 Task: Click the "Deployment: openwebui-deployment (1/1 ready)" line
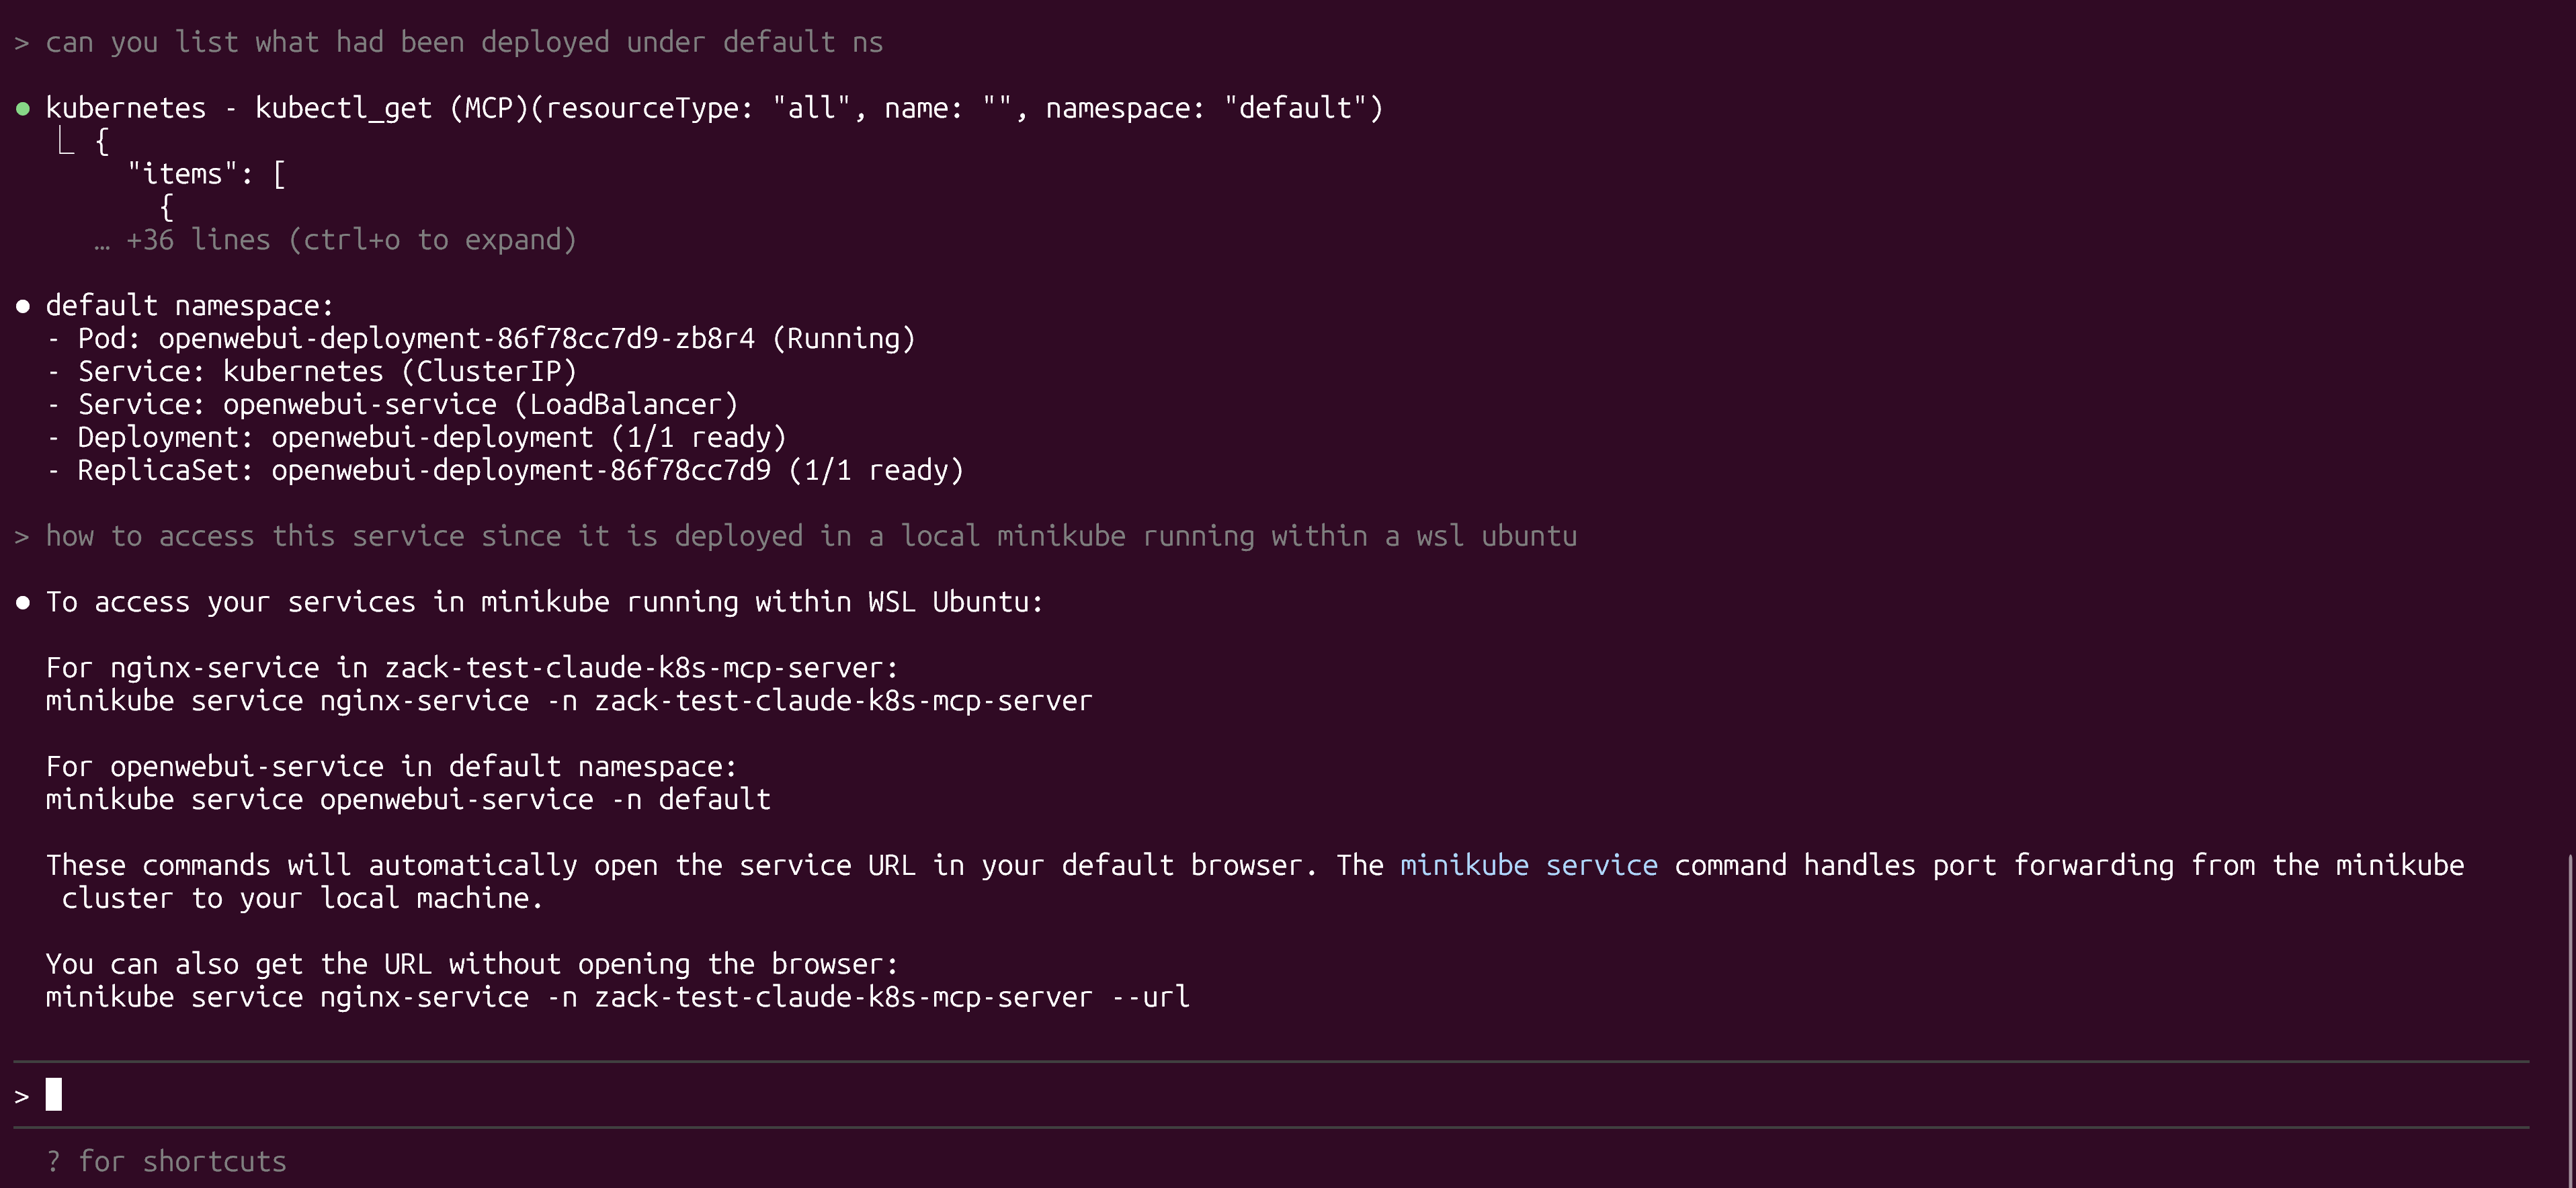[431, 438]
